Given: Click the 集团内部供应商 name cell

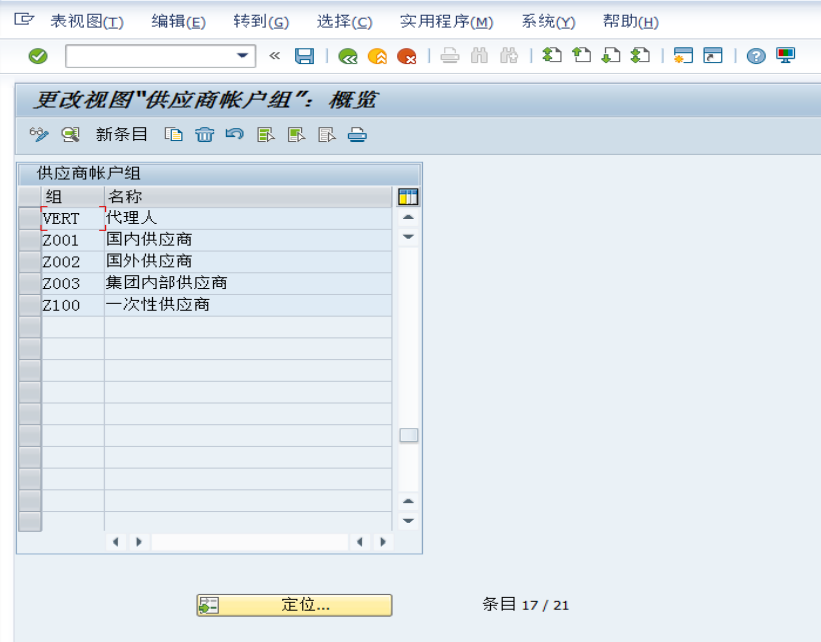Looking at the screenshot, I should tap(248, 283).
